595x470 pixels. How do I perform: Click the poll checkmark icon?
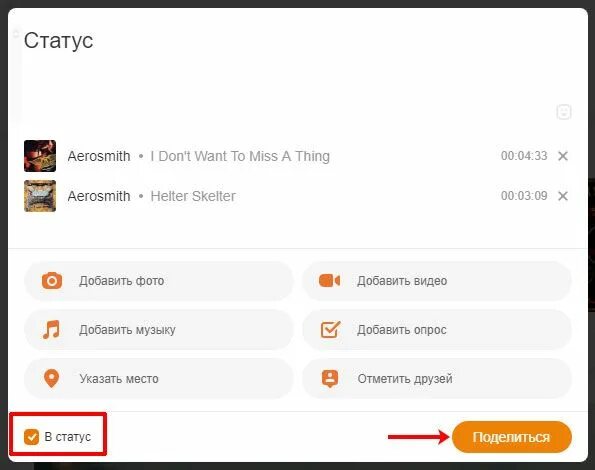(x=330, y=329)
